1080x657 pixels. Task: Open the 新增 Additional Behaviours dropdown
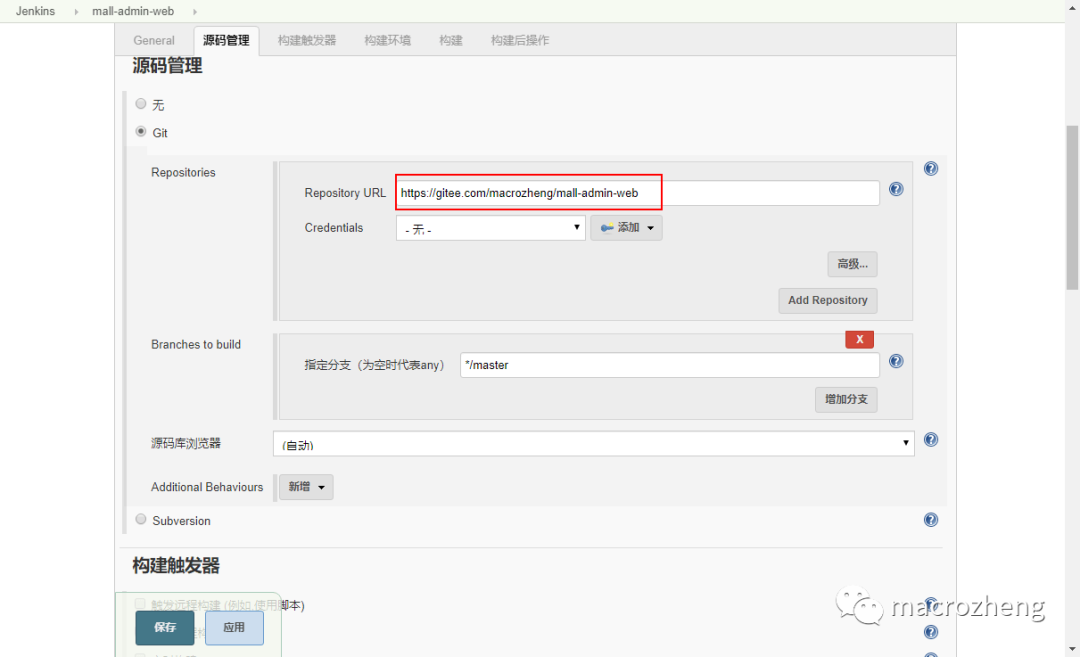(x=306, y=487)
